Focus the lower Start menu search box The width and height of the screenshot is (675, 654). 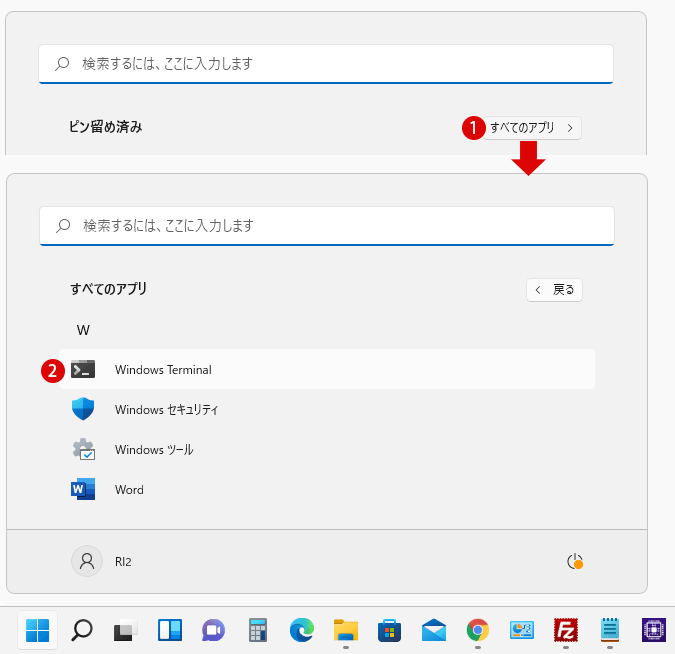coord(327,226)
